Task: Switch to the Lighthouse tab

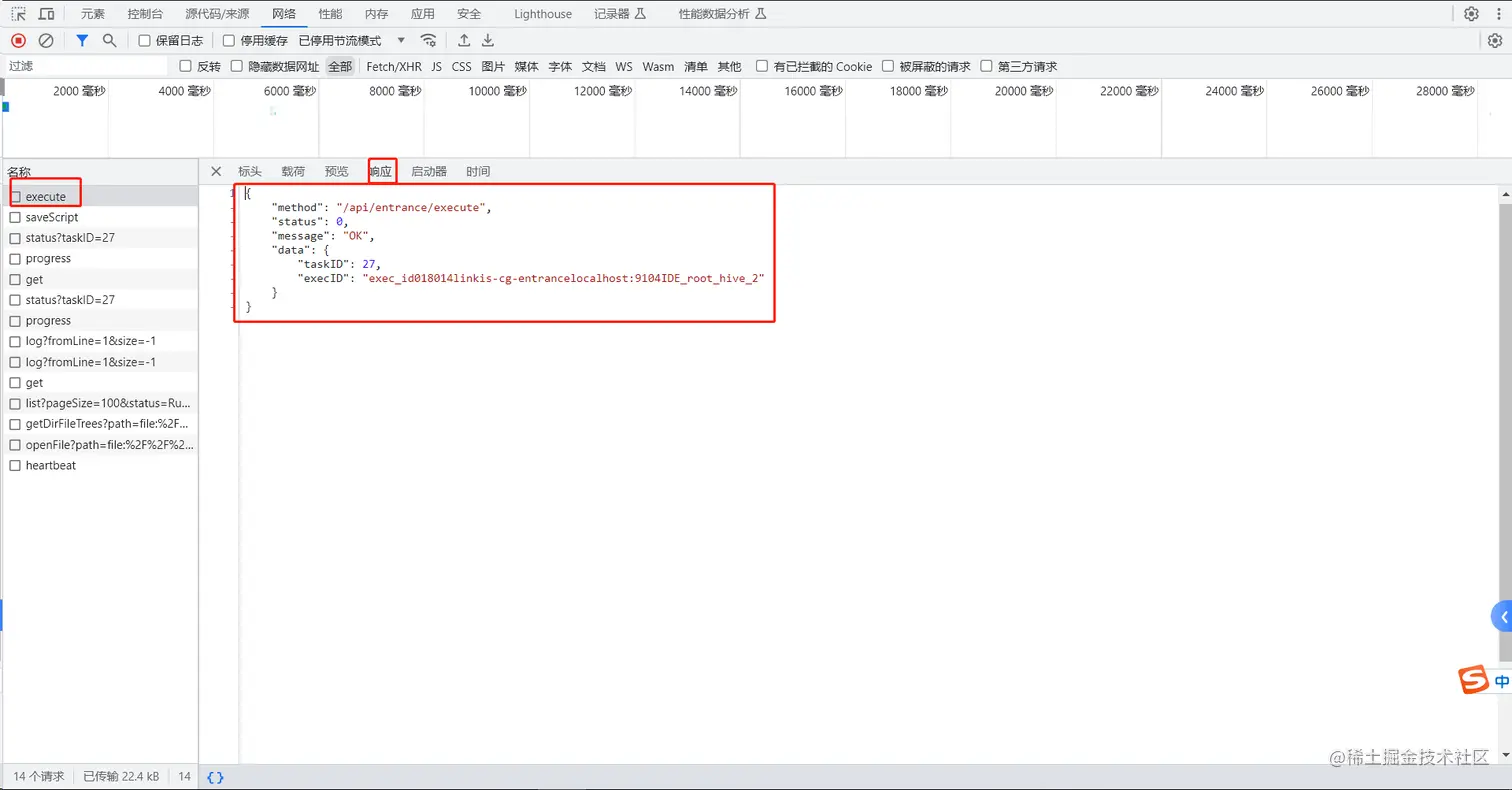Action: click(543, 14)
